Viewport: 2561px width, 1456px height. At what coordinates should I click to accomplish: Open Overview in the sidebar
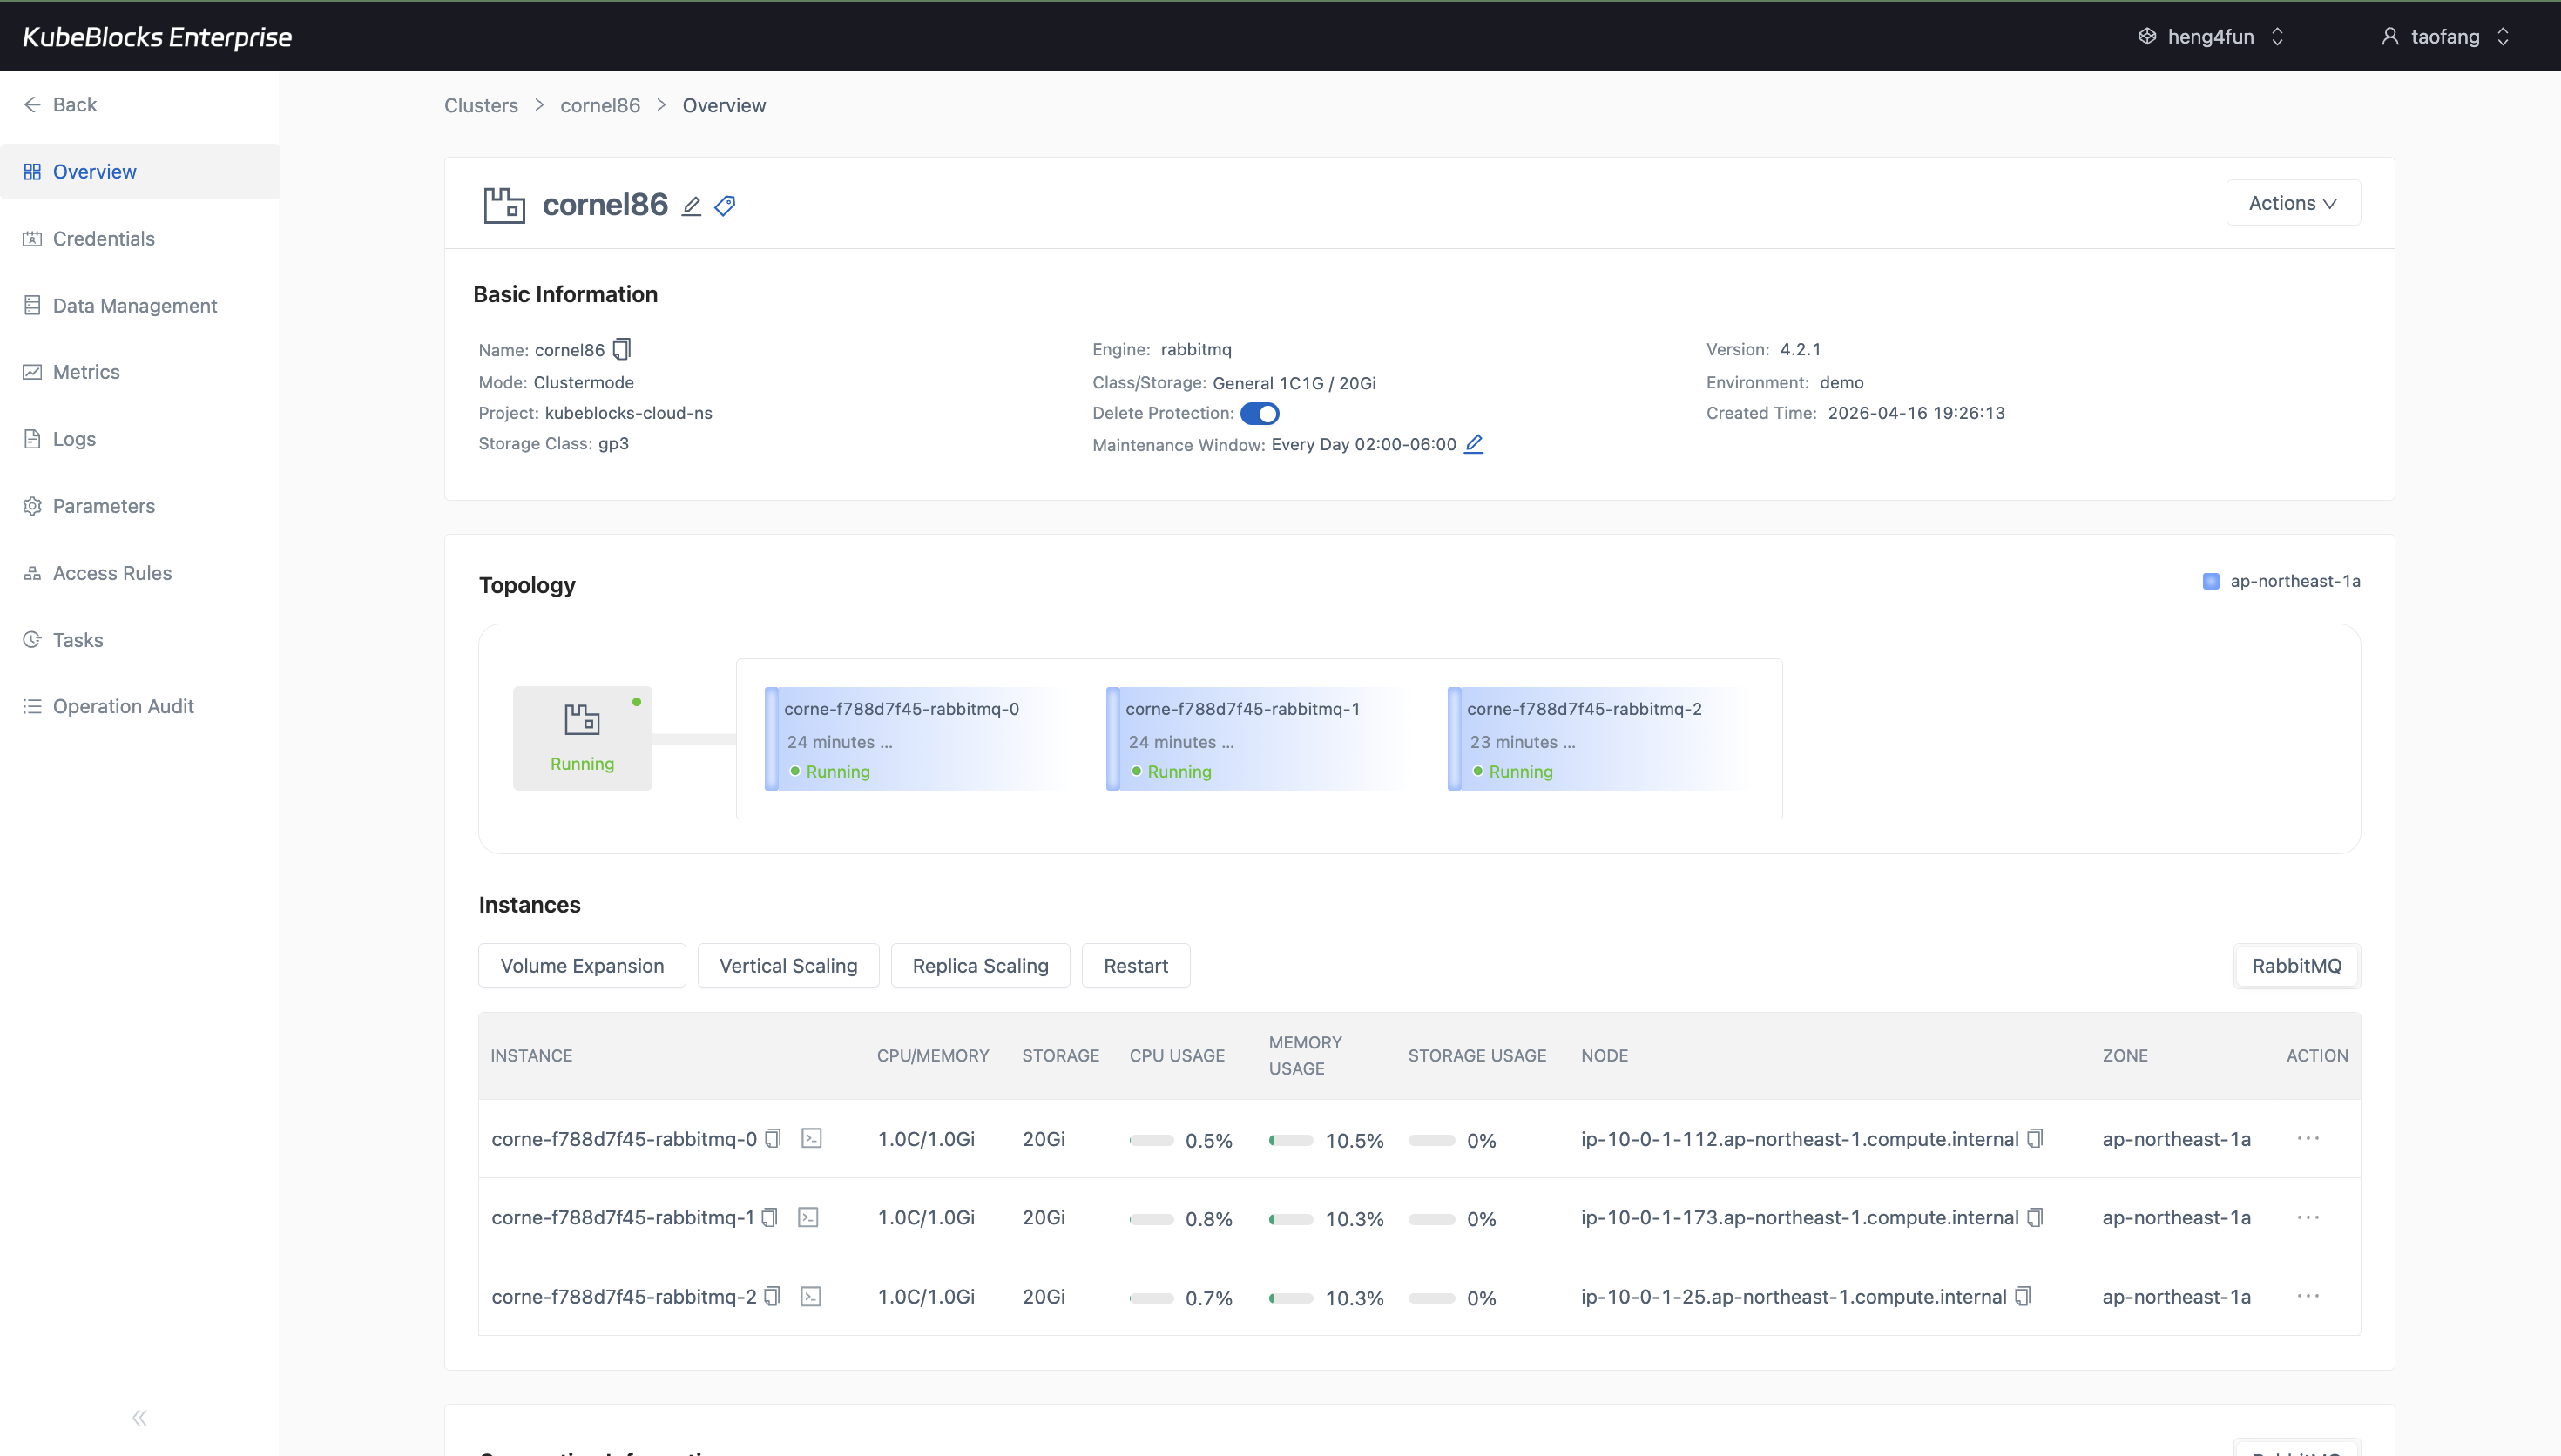140,172
